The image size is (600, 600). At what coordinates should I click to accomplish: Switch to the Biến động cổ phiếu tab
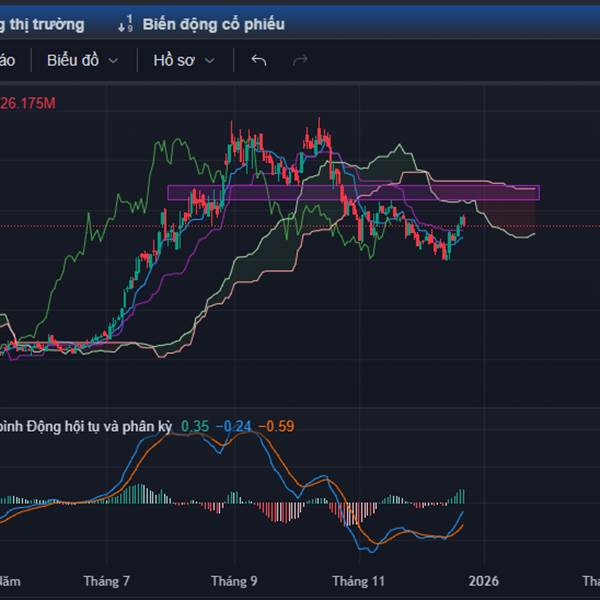(213, 24)
